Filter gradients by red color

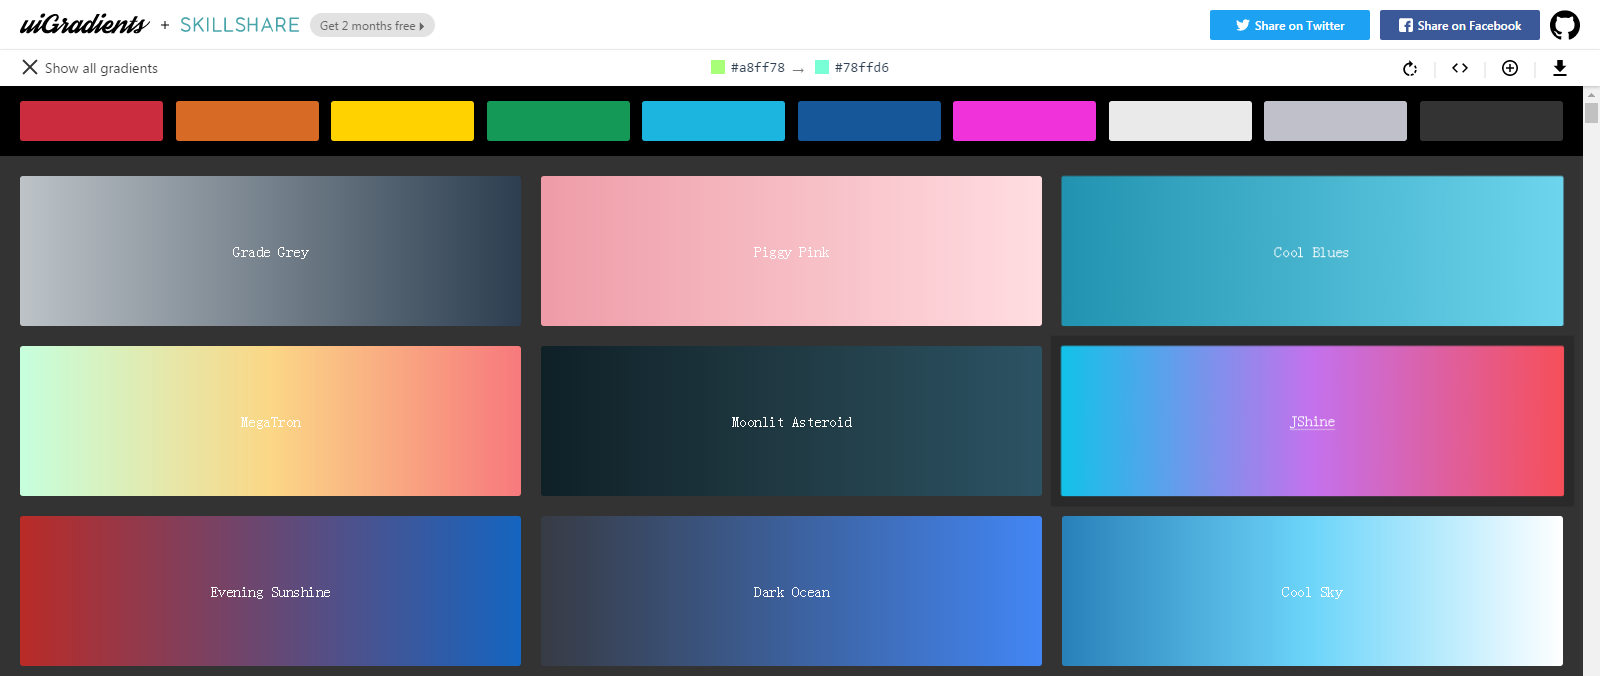click(x=91, y=121)
